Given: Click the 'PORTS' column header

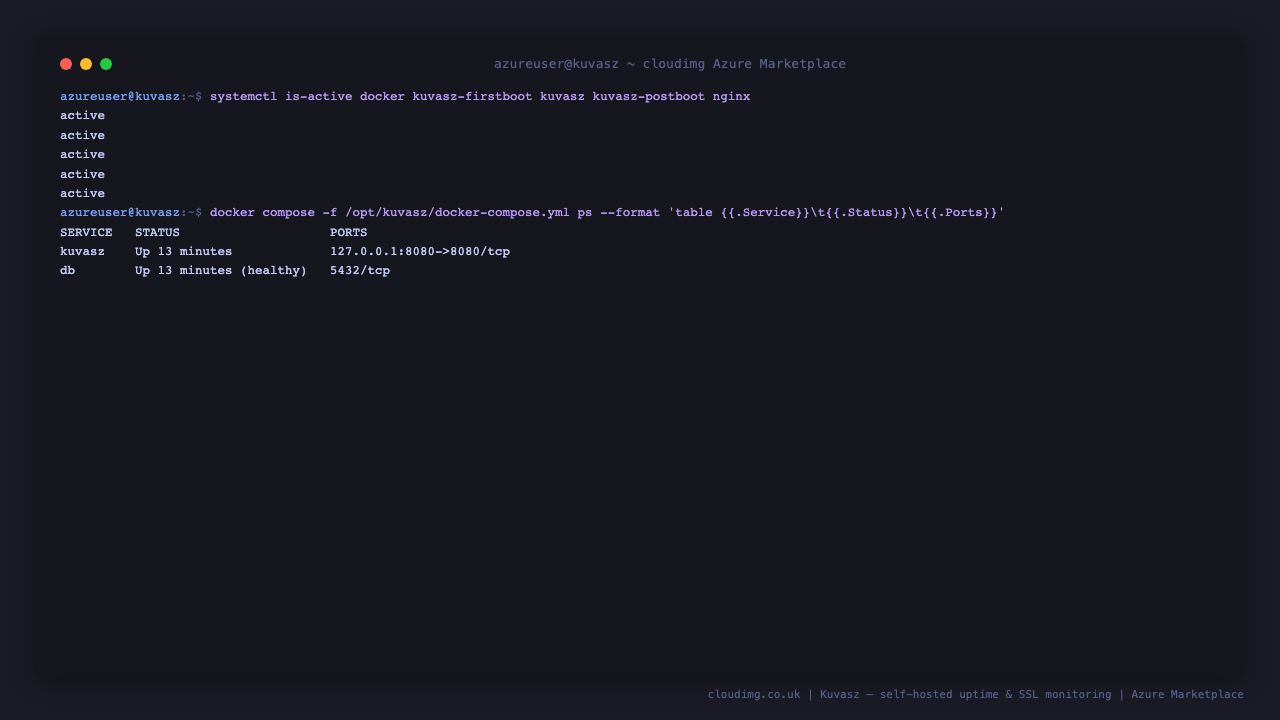Looking at the screenshot, I should [x=349, y=233].
